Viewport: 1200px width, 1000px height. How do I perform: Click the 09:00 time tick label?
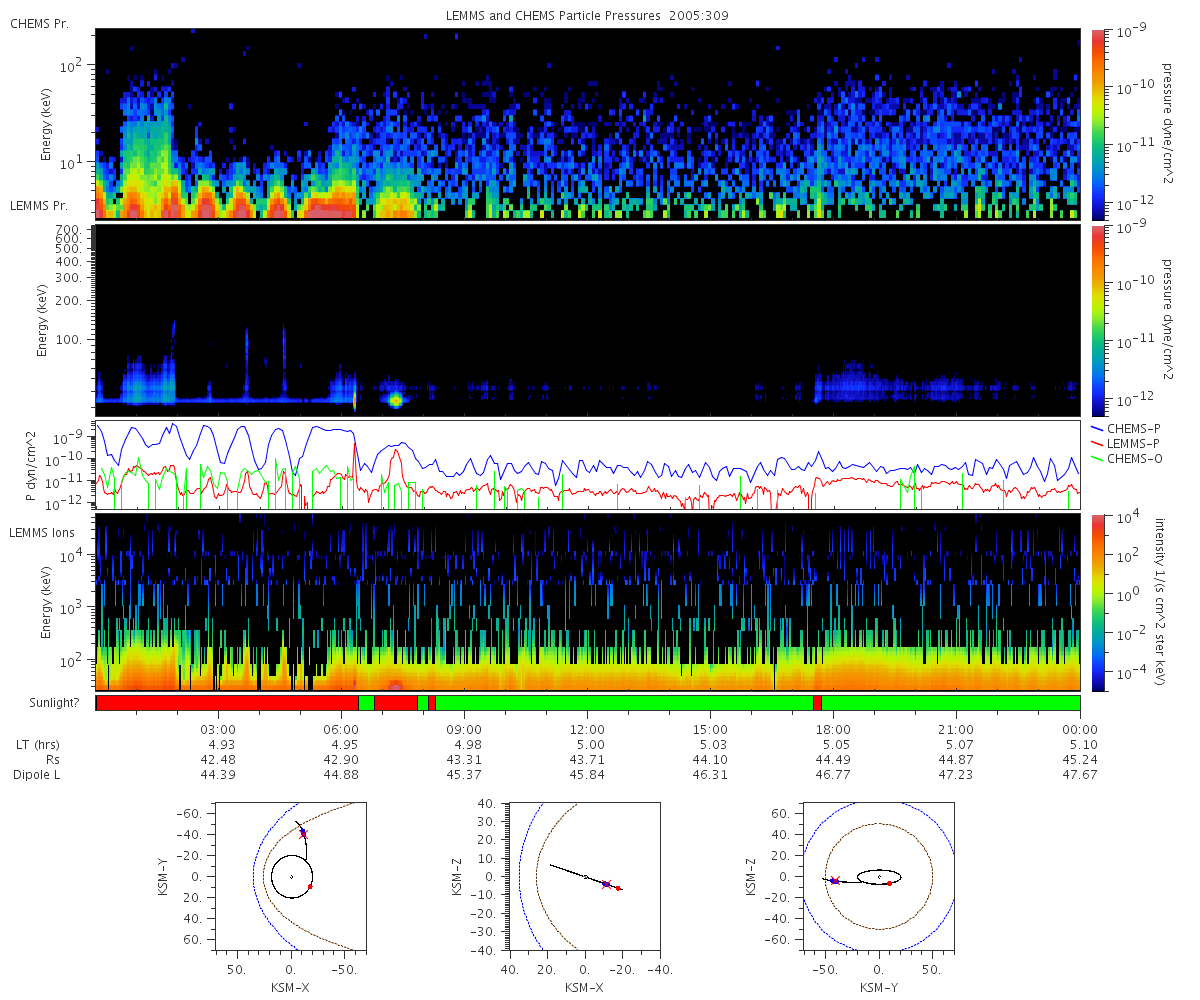[465, 728]
